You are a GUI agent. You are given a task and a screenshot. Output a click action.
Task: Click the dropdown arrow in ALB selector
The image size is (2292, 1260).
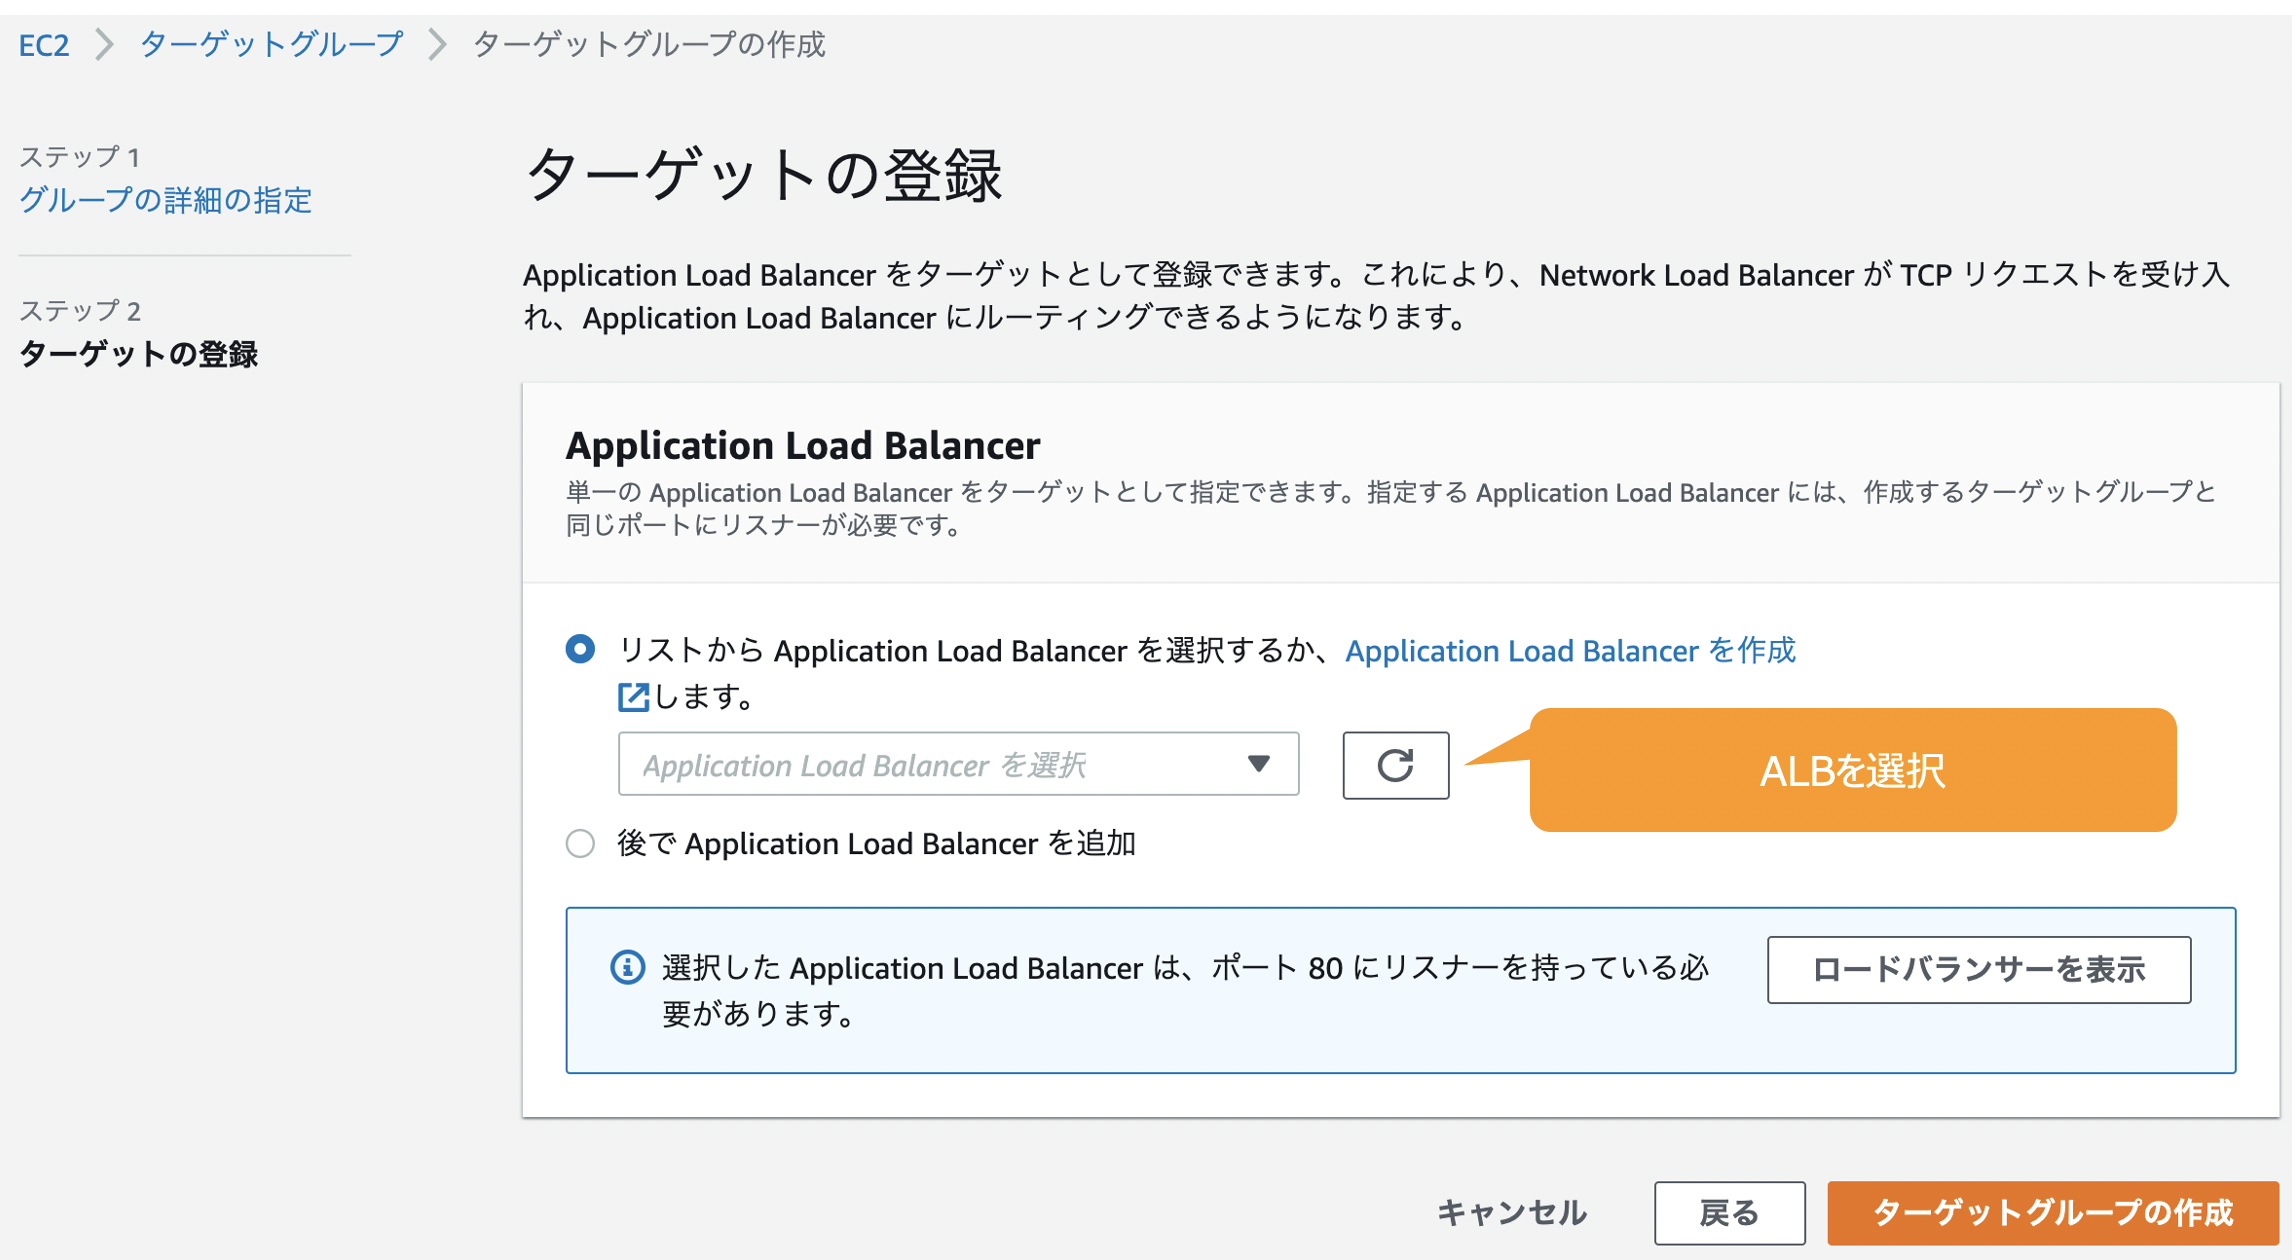(1258, 764)
